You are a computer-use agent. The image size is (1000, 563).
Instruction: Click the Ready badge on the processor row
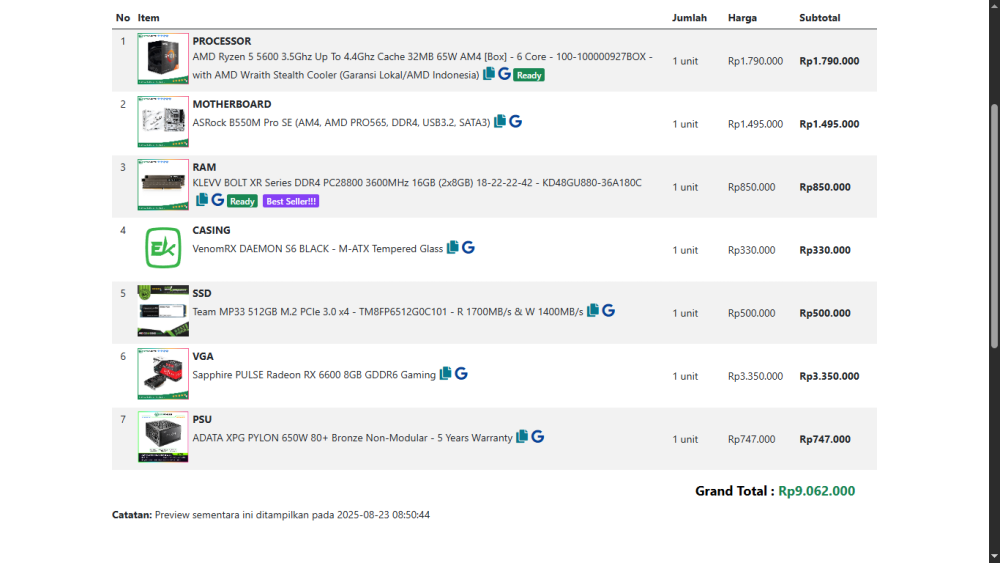pyautogui.click(x=529, y=75)
